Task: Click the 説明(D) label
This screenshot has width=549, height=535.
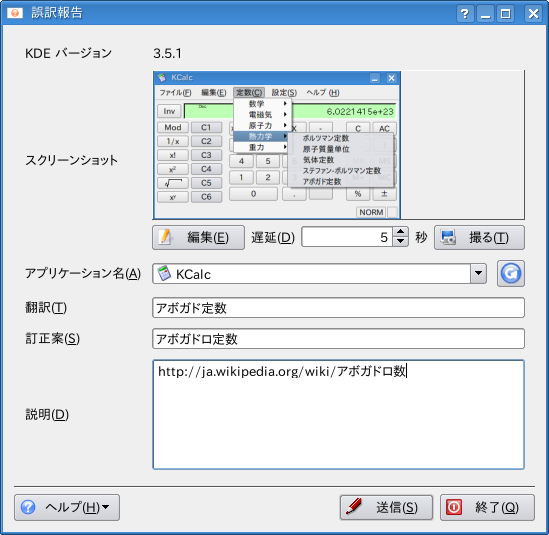Action: click(x=47, y=415)
